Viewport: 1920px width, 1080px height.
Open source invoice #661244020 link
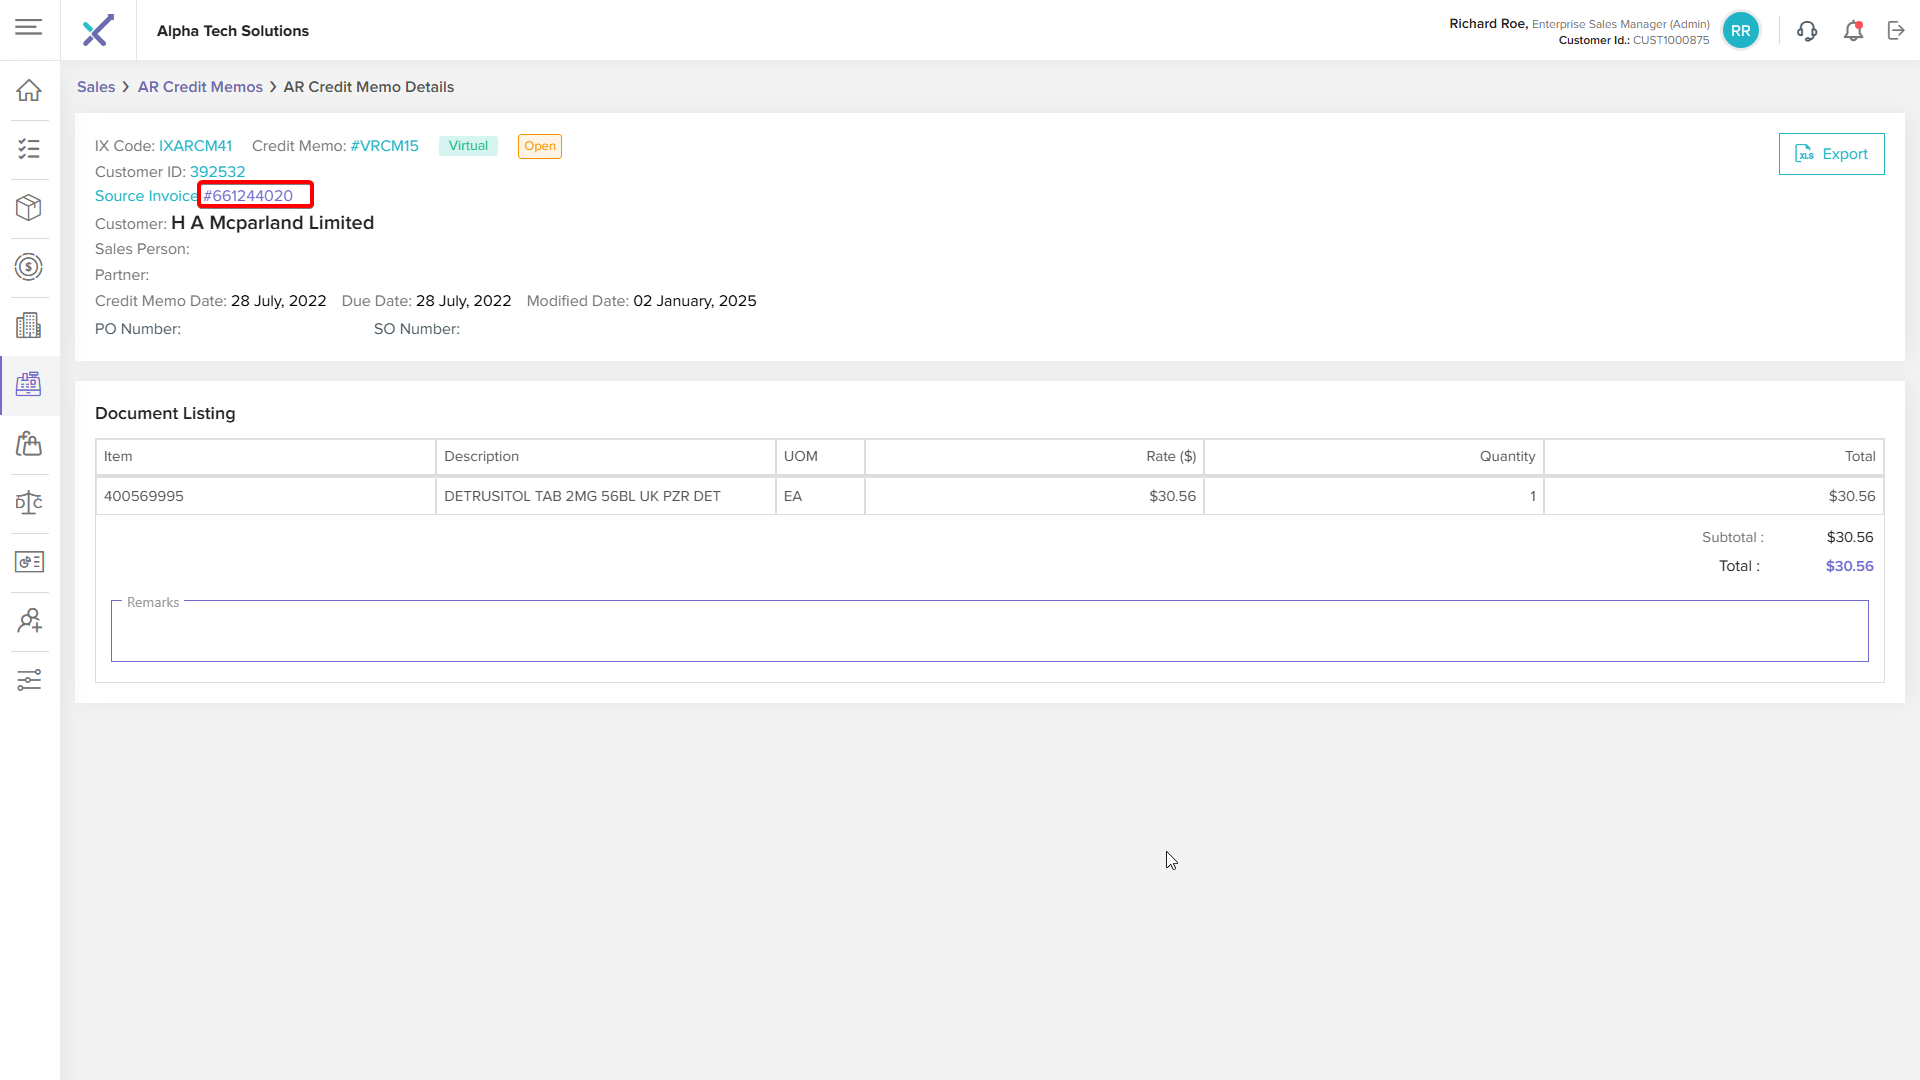tap(248, 196)
